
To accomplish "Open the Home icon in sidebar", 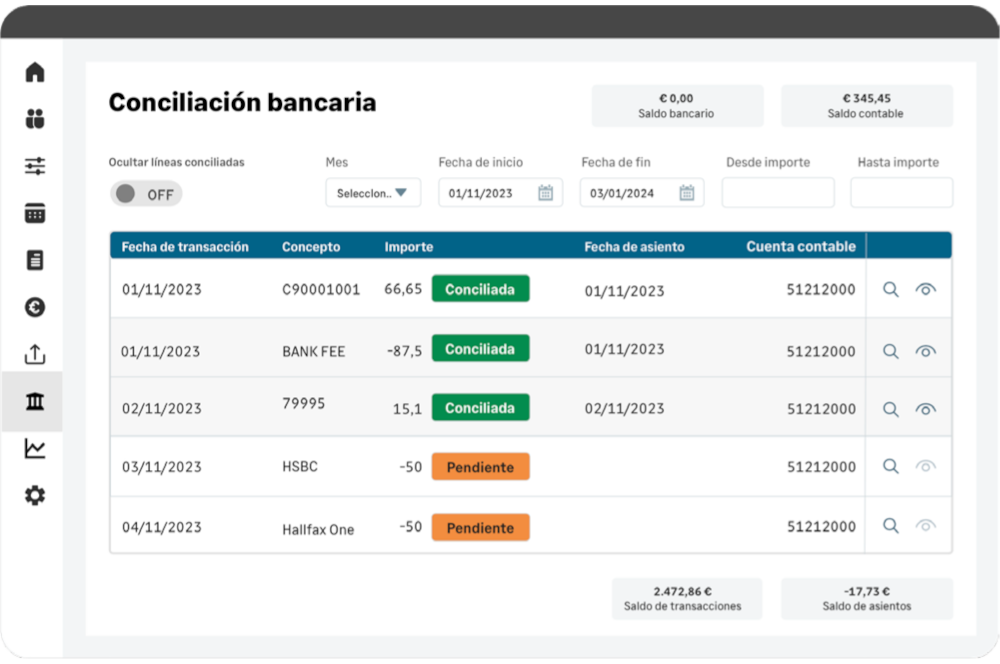I will click(x=35, y=72).
